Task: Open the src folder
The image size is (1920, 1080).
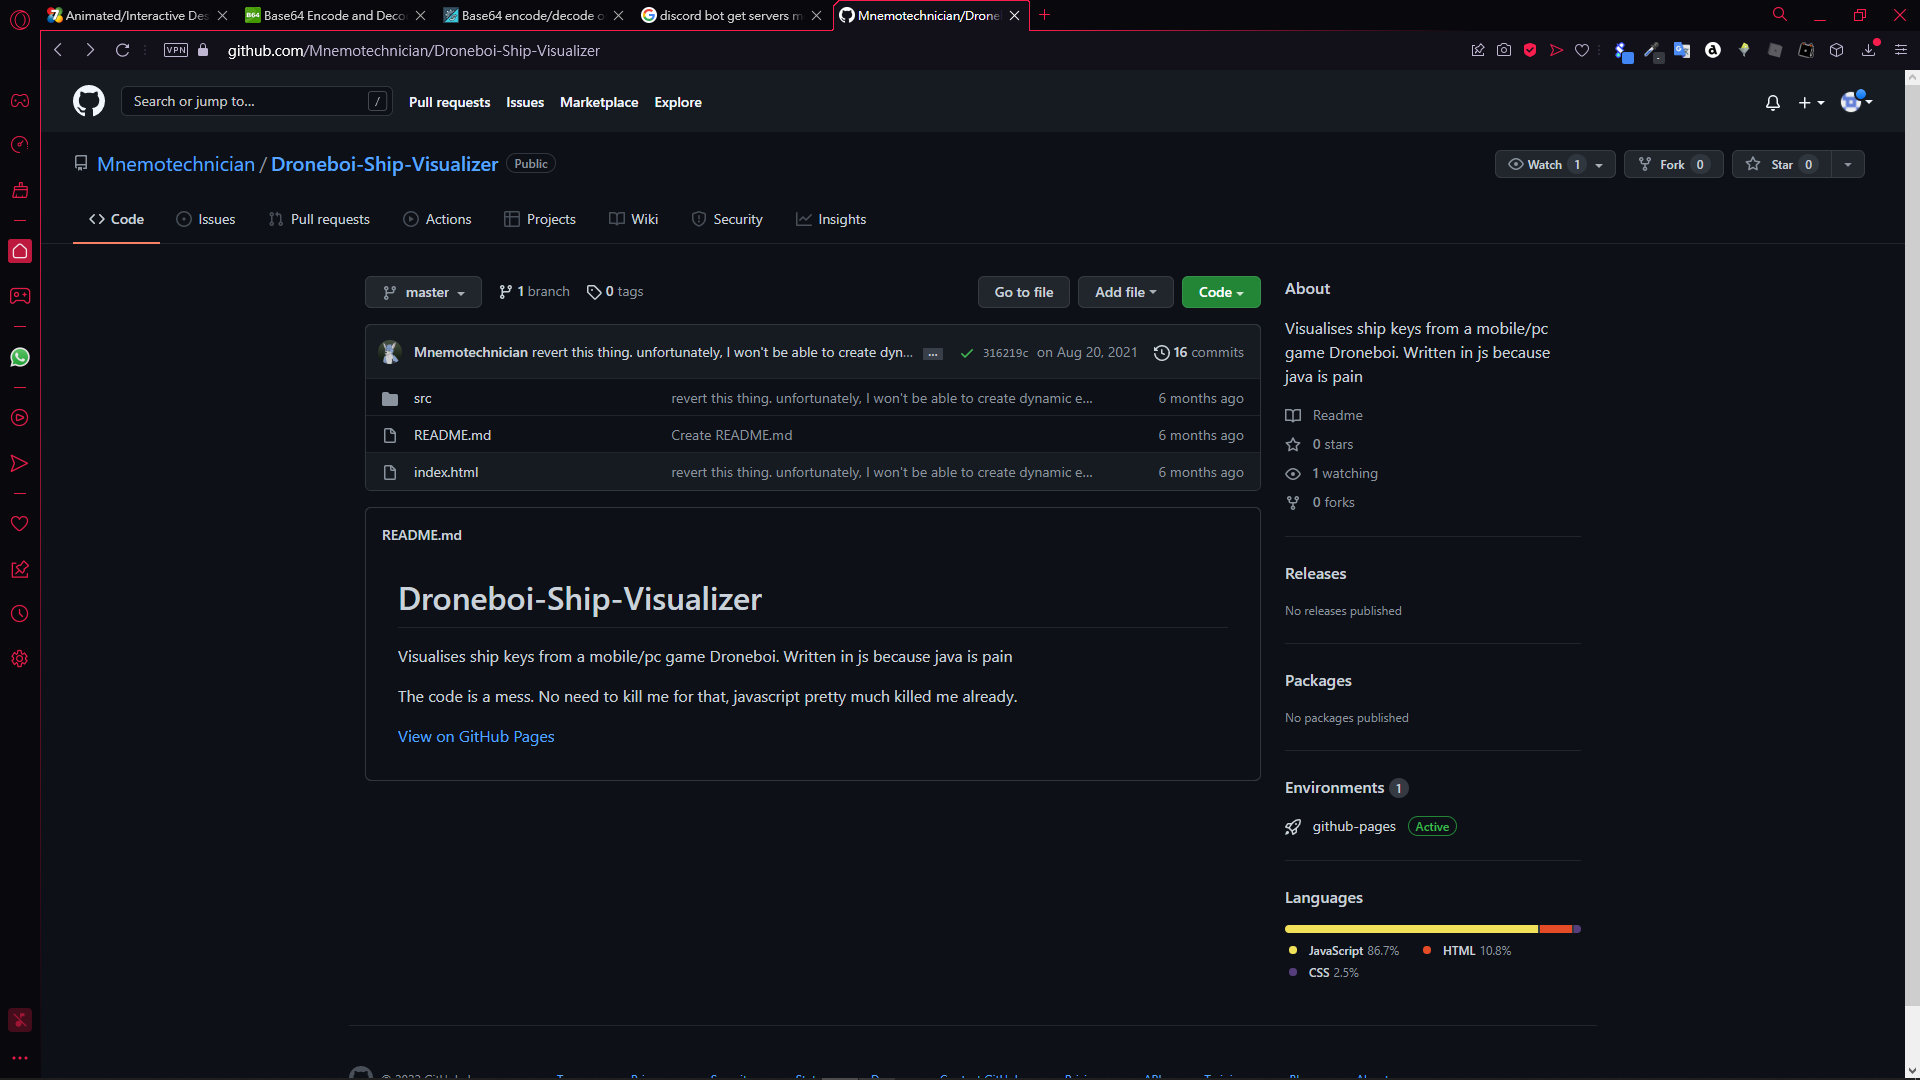Action: (x=422, y=398)
